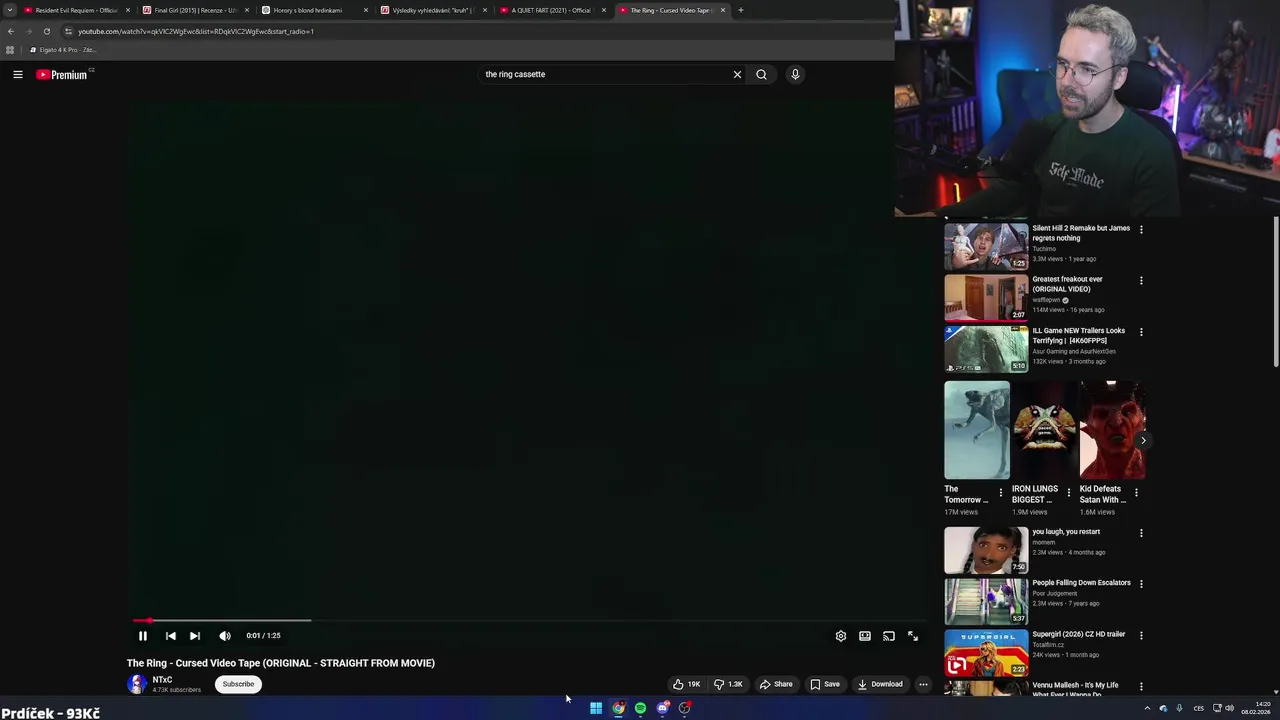Screen dimensions: 1280x720
Task: Cast video to a TV
Action: (x=889, y=636)
